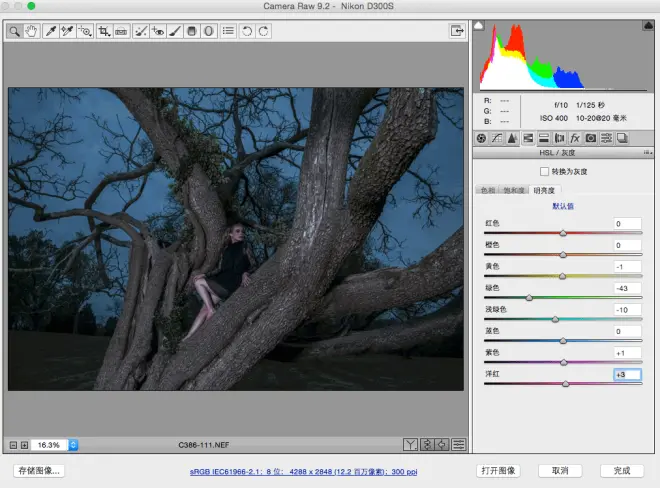Open the HSL panel flyout menu

(648, 152)
